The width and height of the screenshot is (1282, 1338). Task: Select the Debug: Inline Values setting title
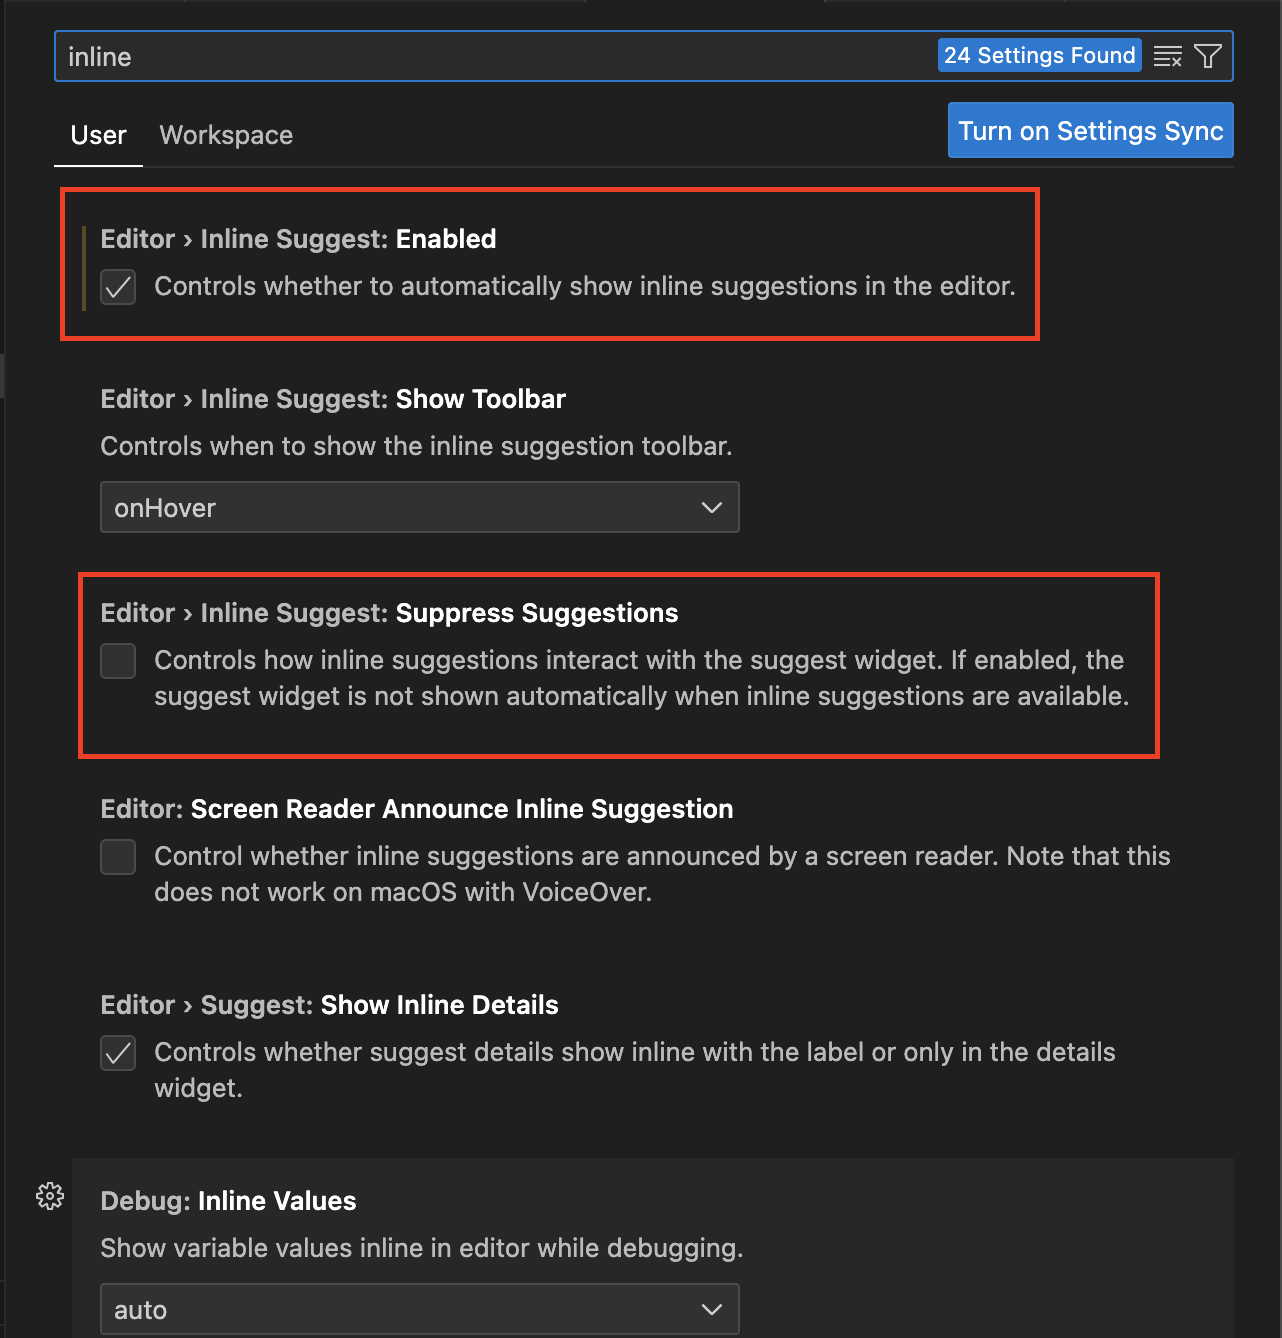tap(227, 1200)
